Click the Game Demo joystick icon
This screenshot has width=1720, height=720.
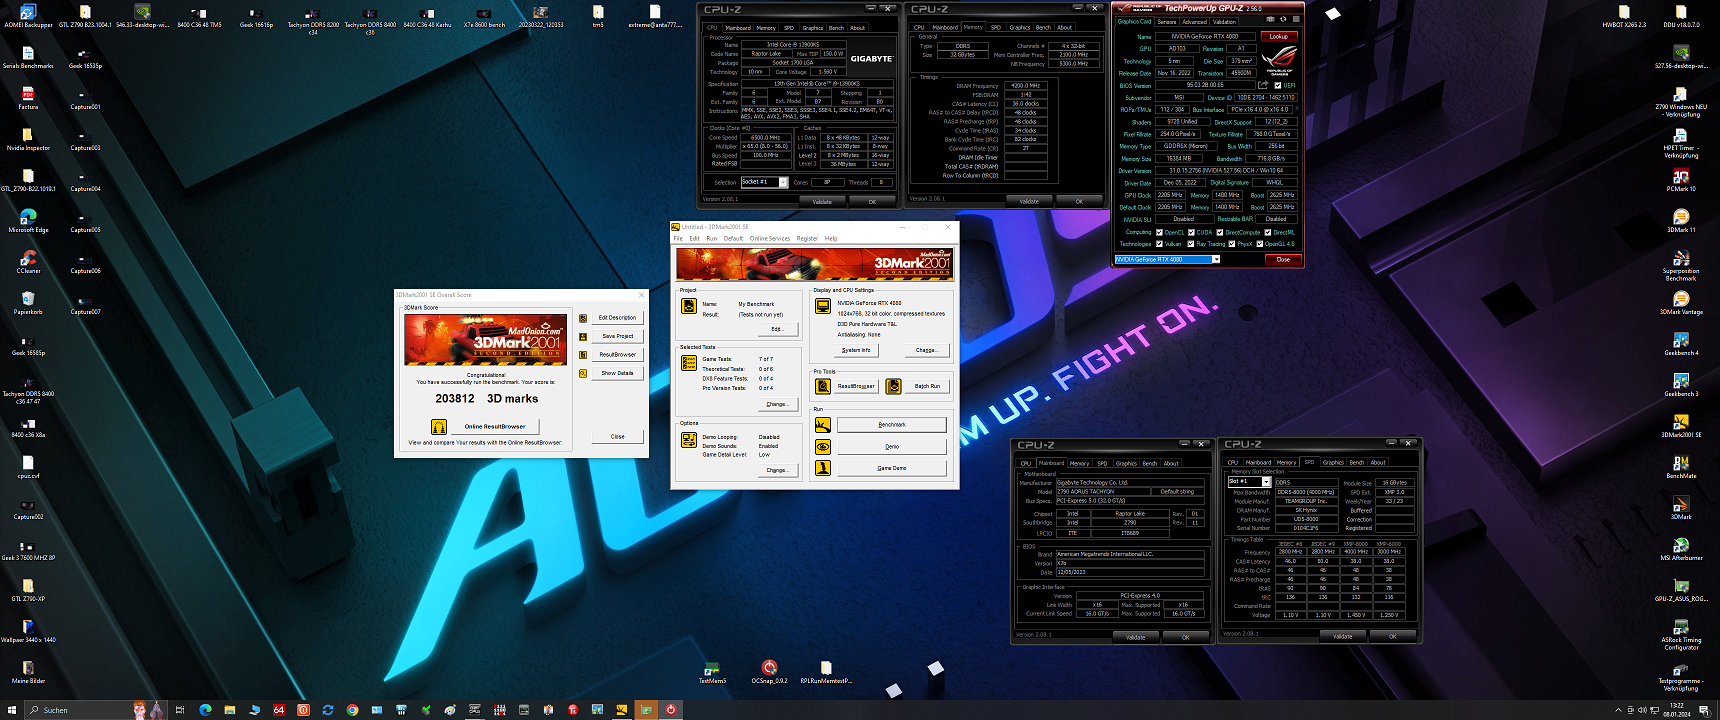point(823,468)
